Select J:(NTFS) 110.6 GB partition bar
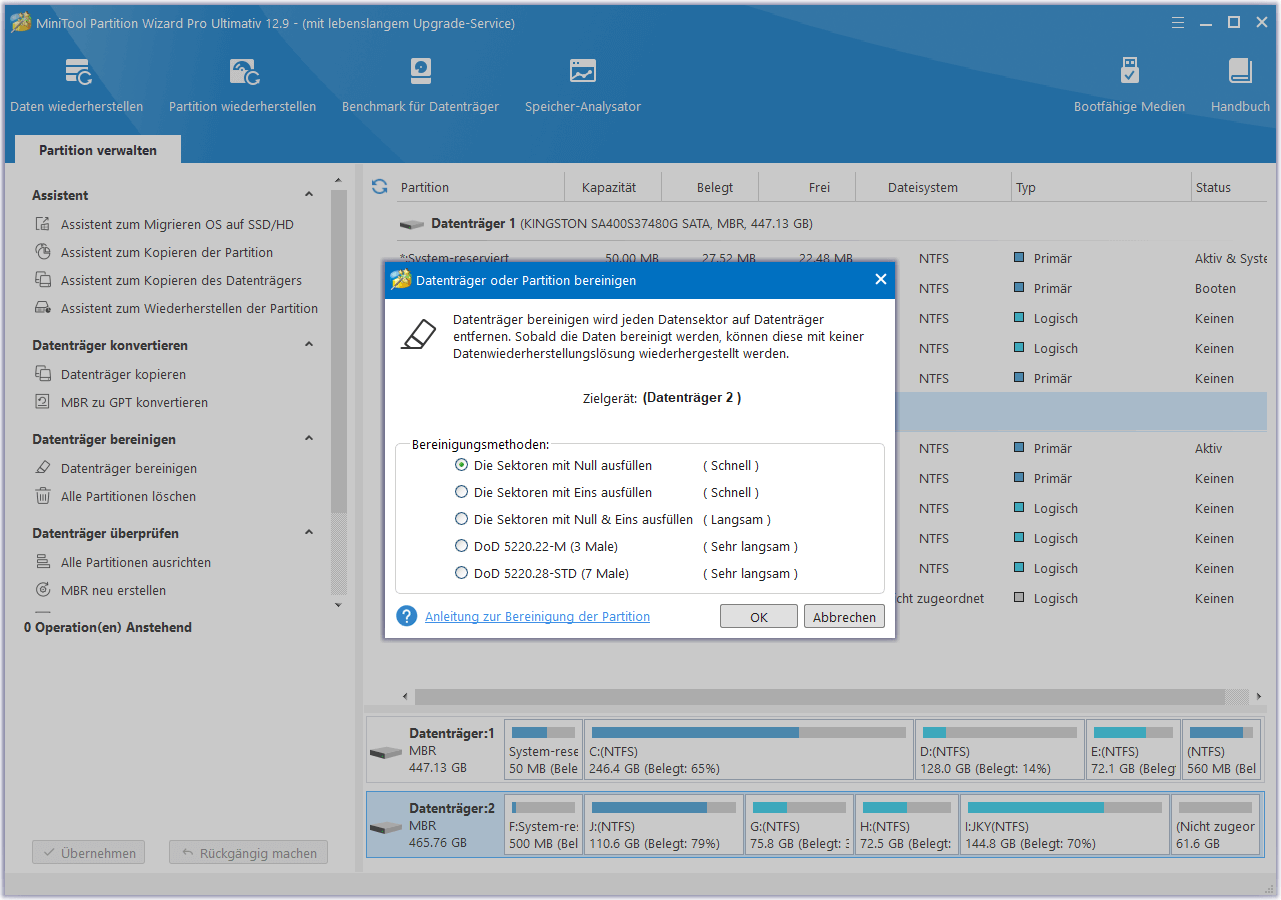Viewport: 1281px width, 900px height. (x=664, y=825)
